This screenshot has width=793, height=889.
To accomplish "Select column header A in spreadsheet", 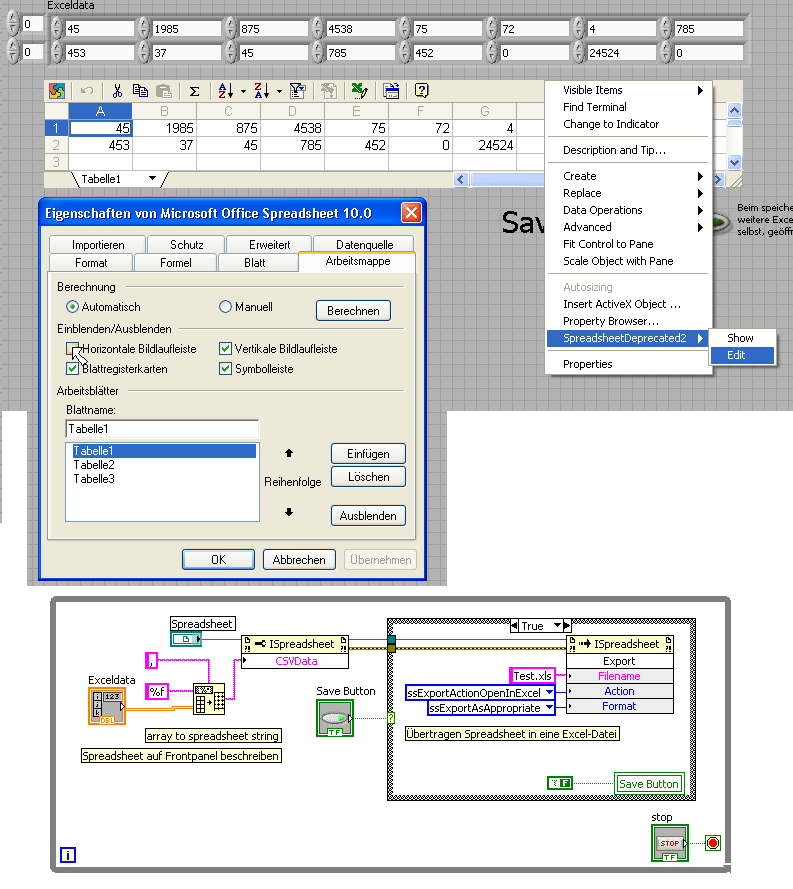I will tap(100, 111).
